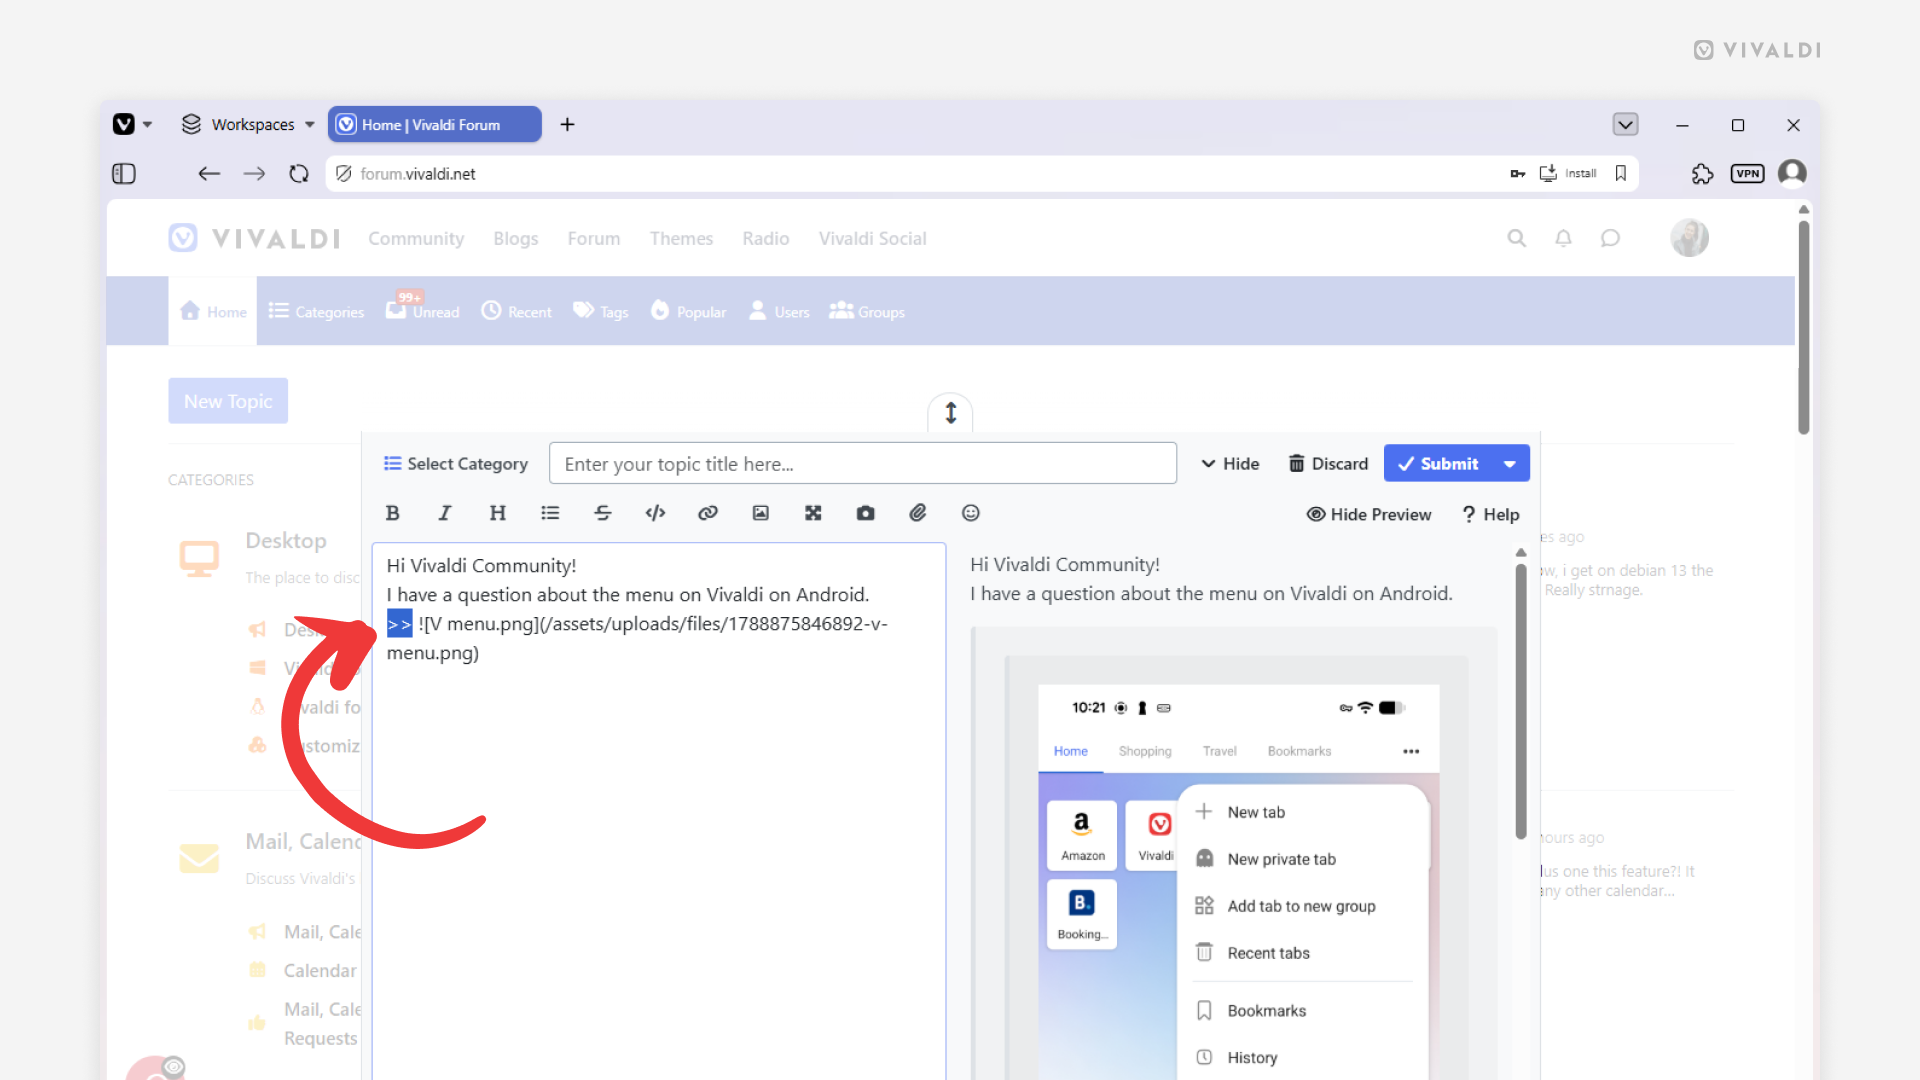Click the camera upload image icon
This screenshot has height=1080, width=1920.
coord(866,513)
